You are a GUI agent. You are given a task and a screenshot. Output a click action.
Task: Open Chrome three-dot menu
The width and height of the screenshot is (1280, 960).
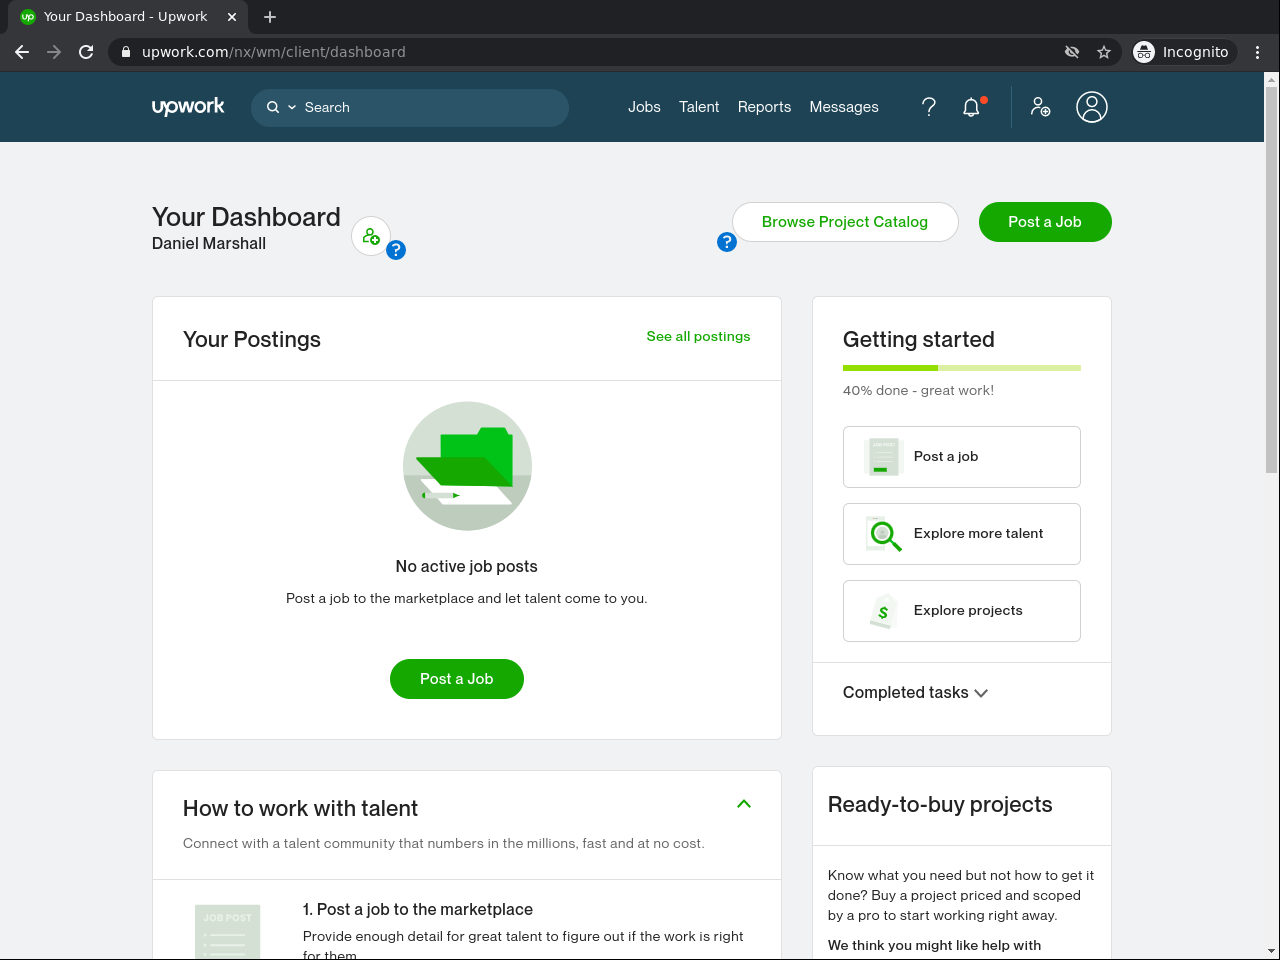coord(1258,52)
